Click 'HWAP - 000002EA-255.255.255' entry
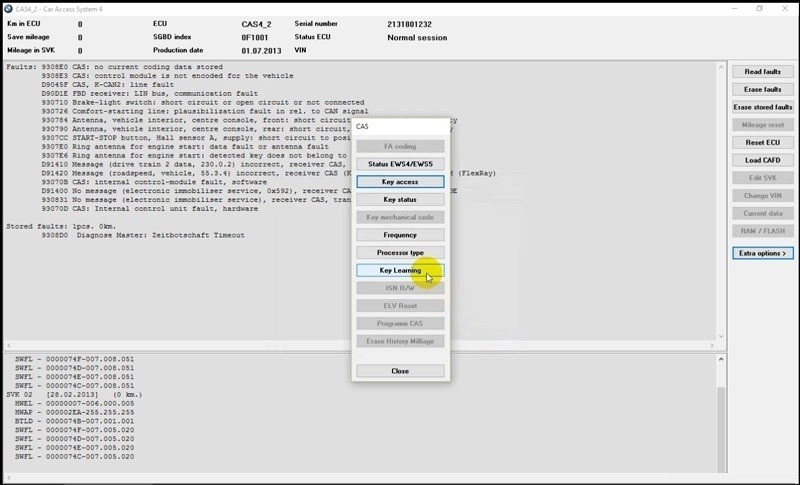The height and width of the screenshot is (485, 800). coord(74,412)
